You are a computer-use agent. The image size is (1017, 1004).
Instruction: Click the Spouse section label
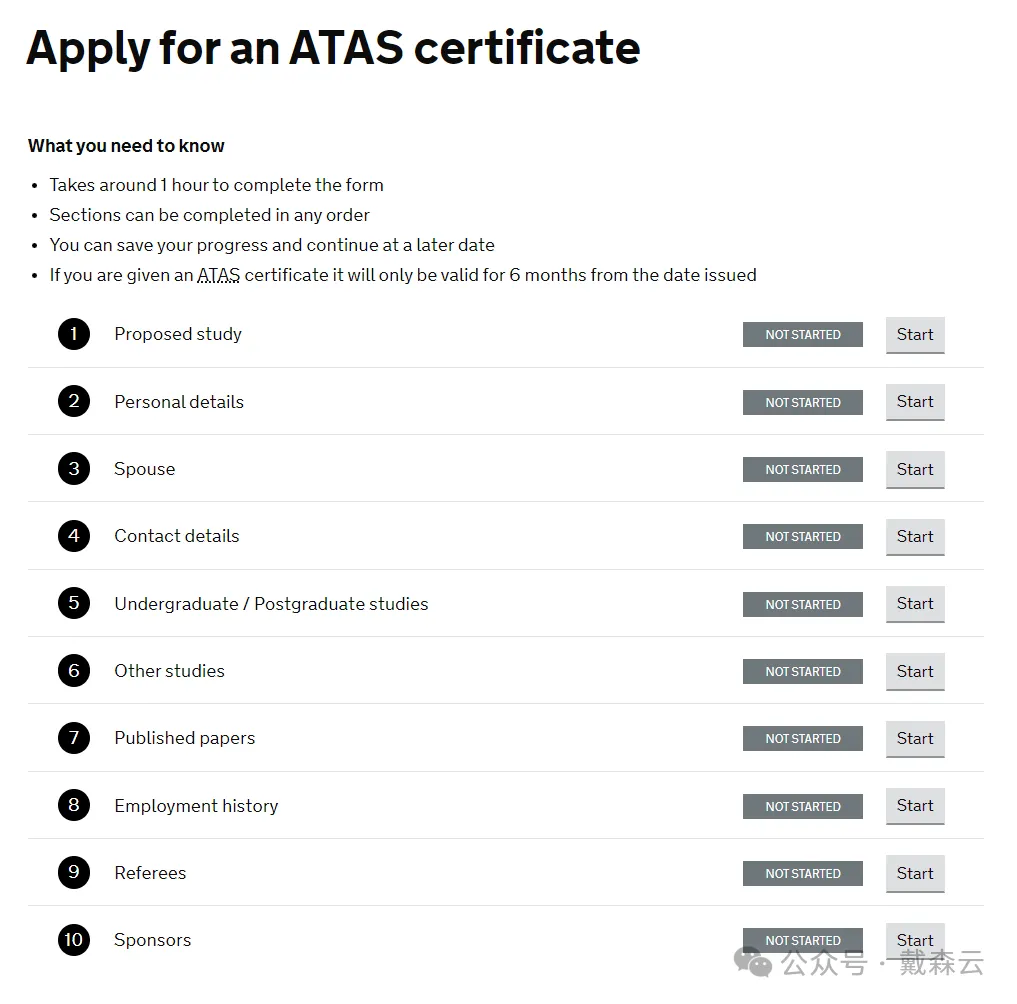point(144,469)
